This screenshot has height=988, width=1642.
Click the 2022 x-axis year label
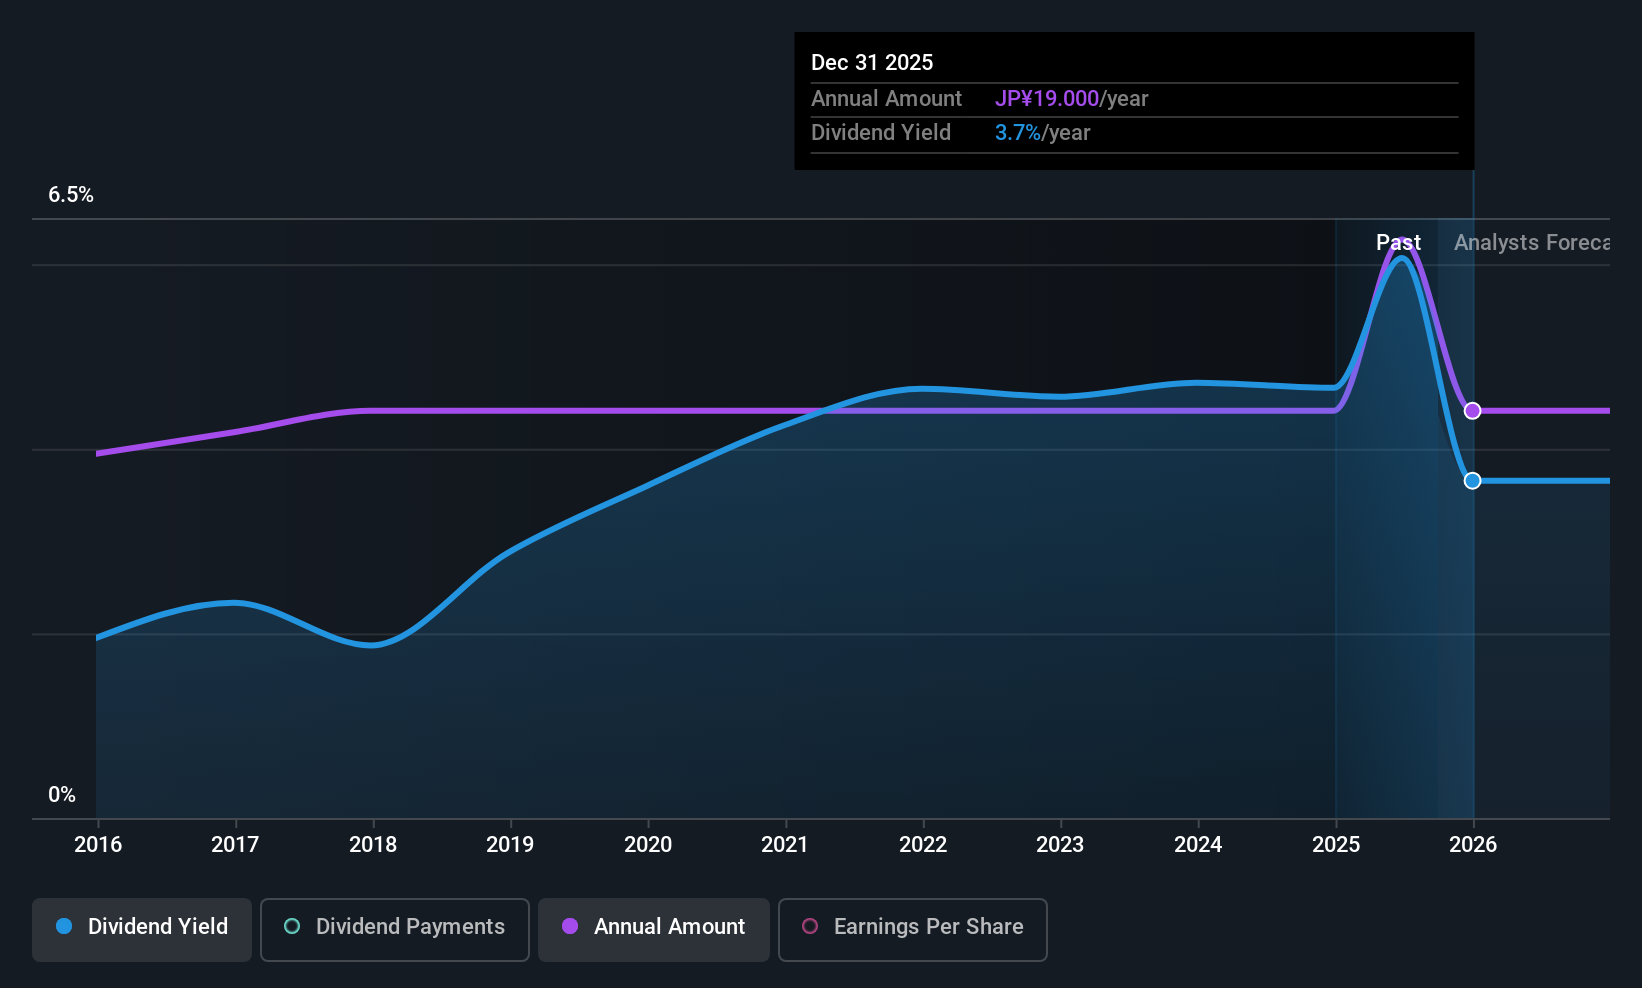[923, 844]
